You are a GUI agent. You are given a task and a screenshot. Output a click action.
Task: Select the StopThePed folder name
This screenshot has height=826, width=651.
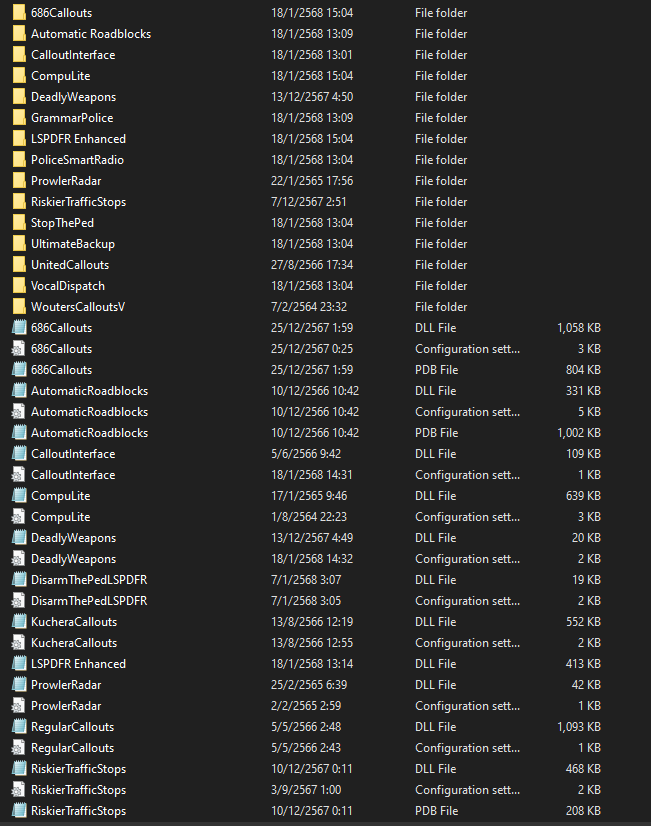coord(62,223)
